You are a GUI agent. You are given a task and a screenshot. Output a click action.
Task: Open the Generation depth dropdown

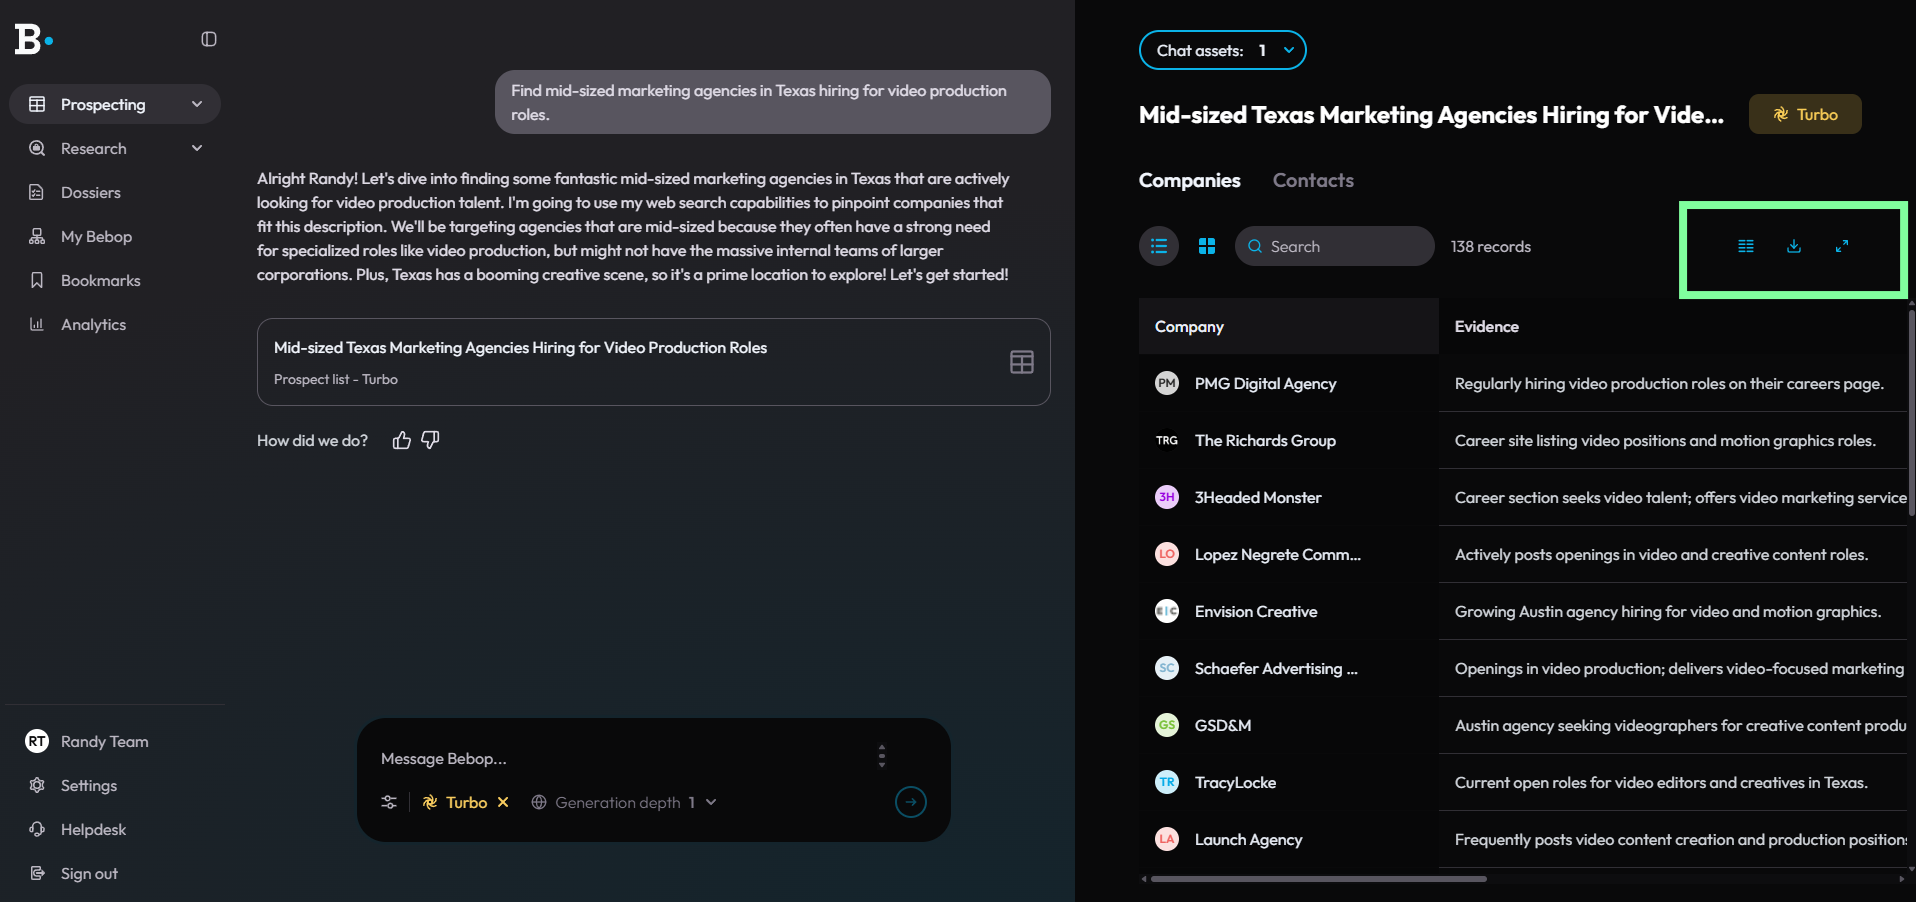[623, 802]
